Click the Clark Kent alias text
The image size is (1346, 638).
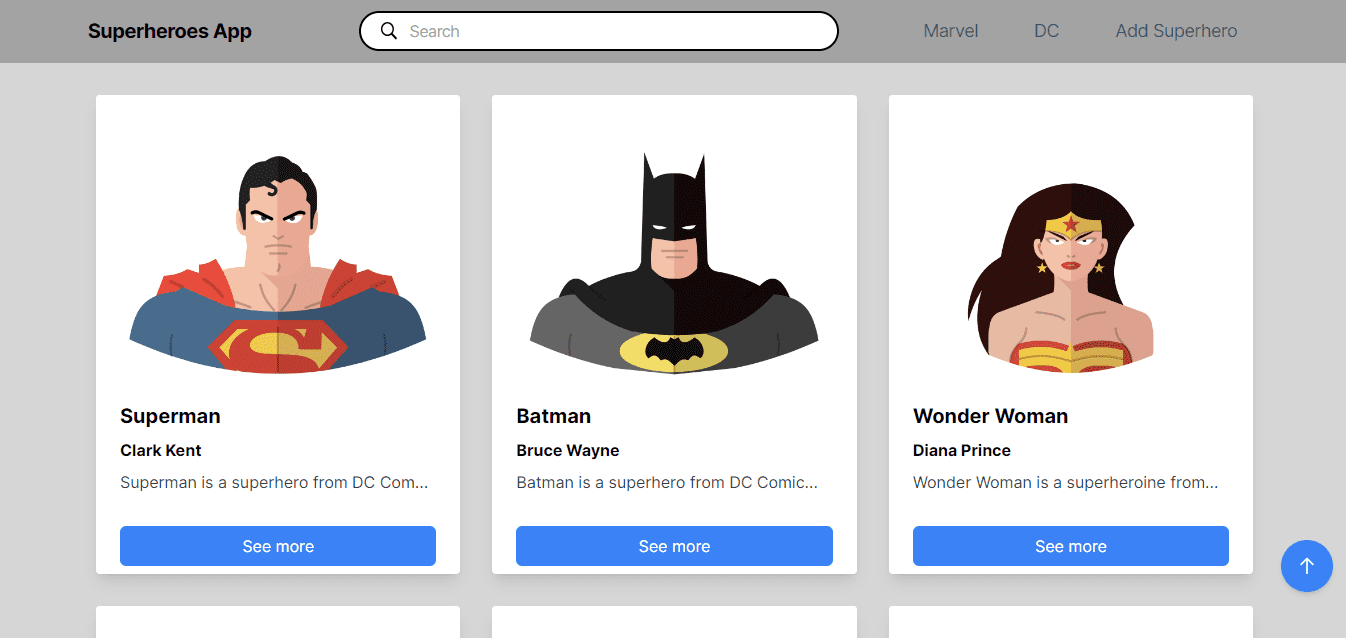tap(161, 450)
